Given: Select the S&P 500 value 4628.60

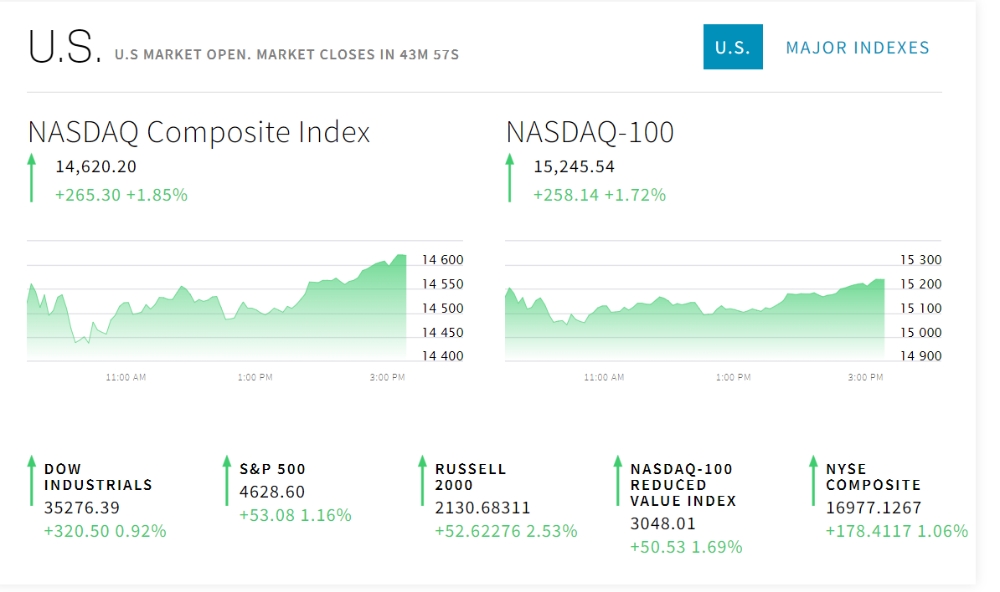Looking at the screenshot, I should tap(272, 492).
